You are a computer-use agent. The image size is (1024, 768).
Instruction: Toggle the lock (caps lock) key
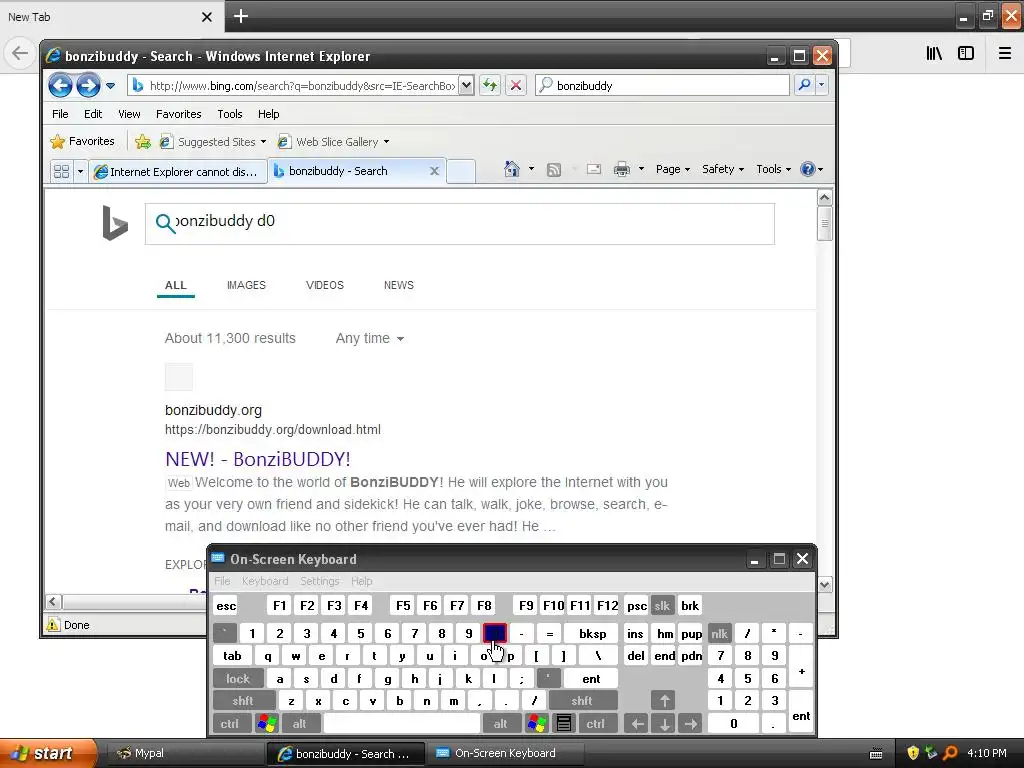point(238,679)
